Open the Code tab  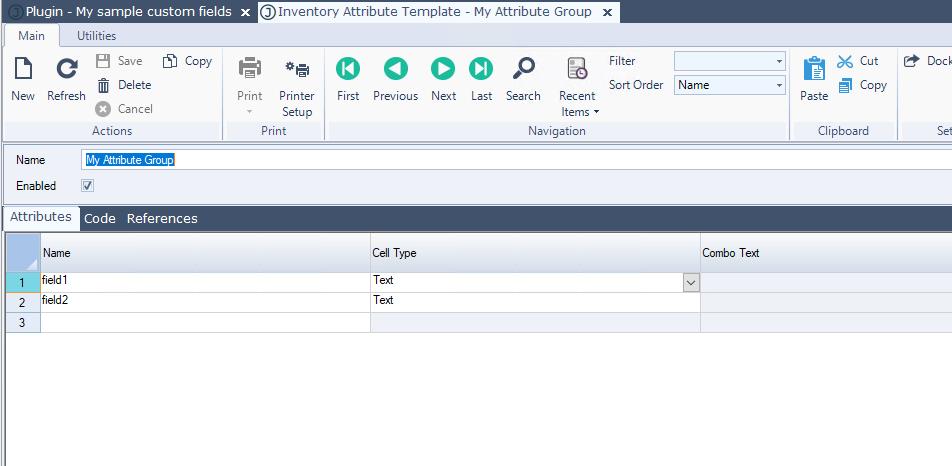pos(99,218)
